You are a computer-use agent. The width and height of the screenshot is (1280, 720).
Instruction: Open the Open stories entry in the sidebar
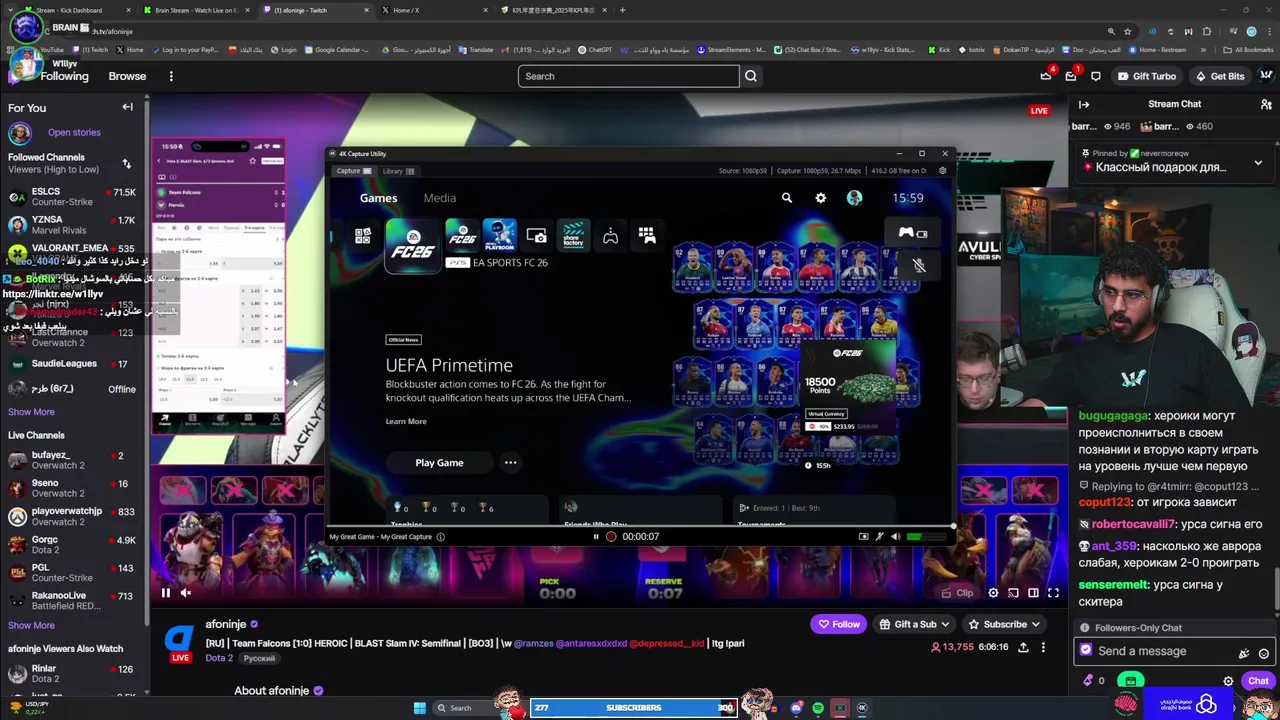click(x=74, y=133)
